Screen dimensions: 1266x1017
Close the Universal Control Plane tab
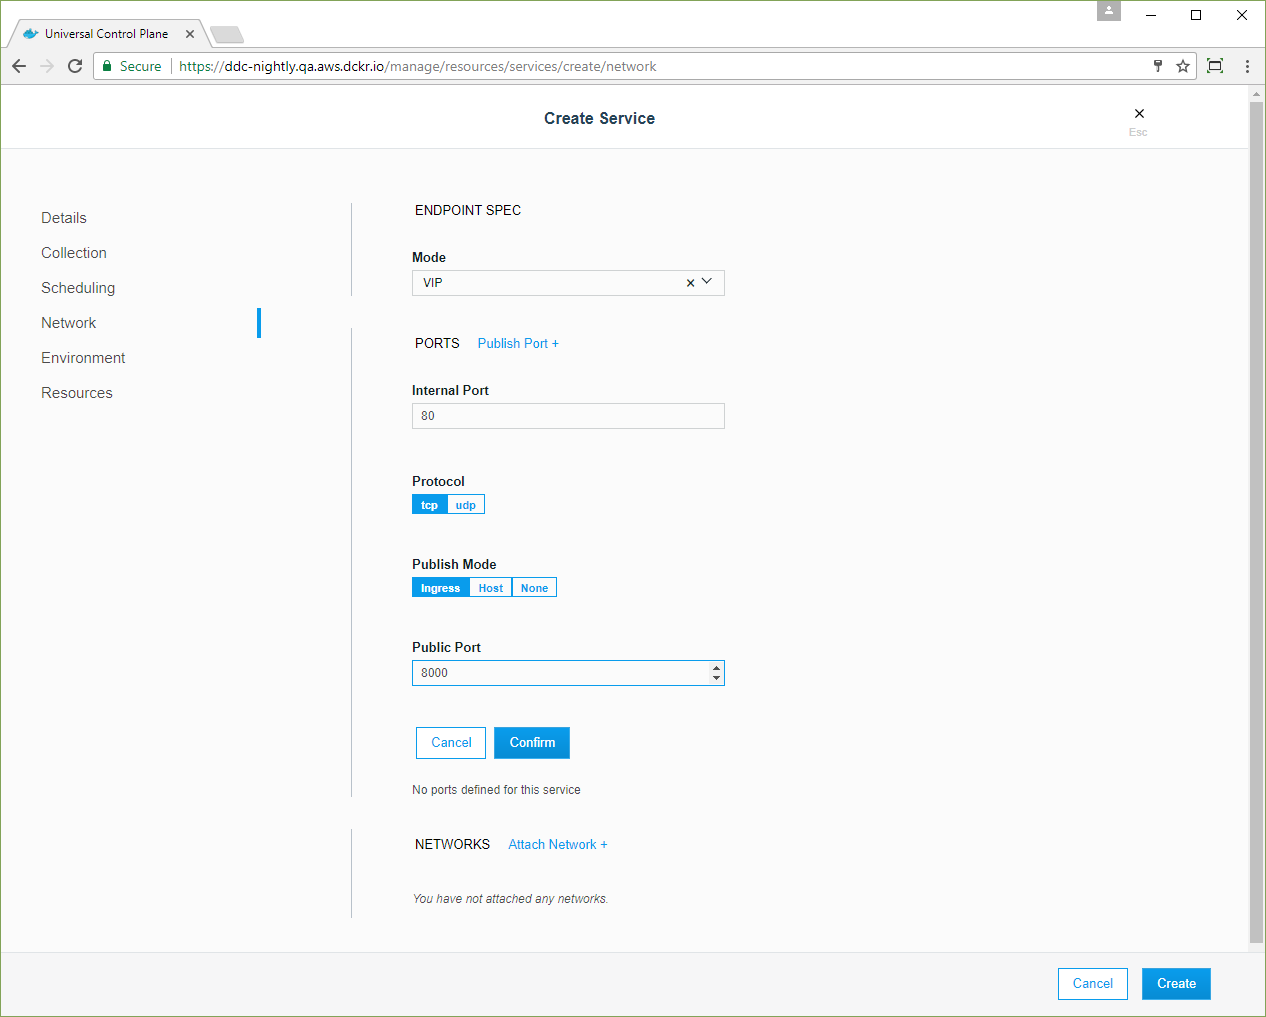click(190, 34)
